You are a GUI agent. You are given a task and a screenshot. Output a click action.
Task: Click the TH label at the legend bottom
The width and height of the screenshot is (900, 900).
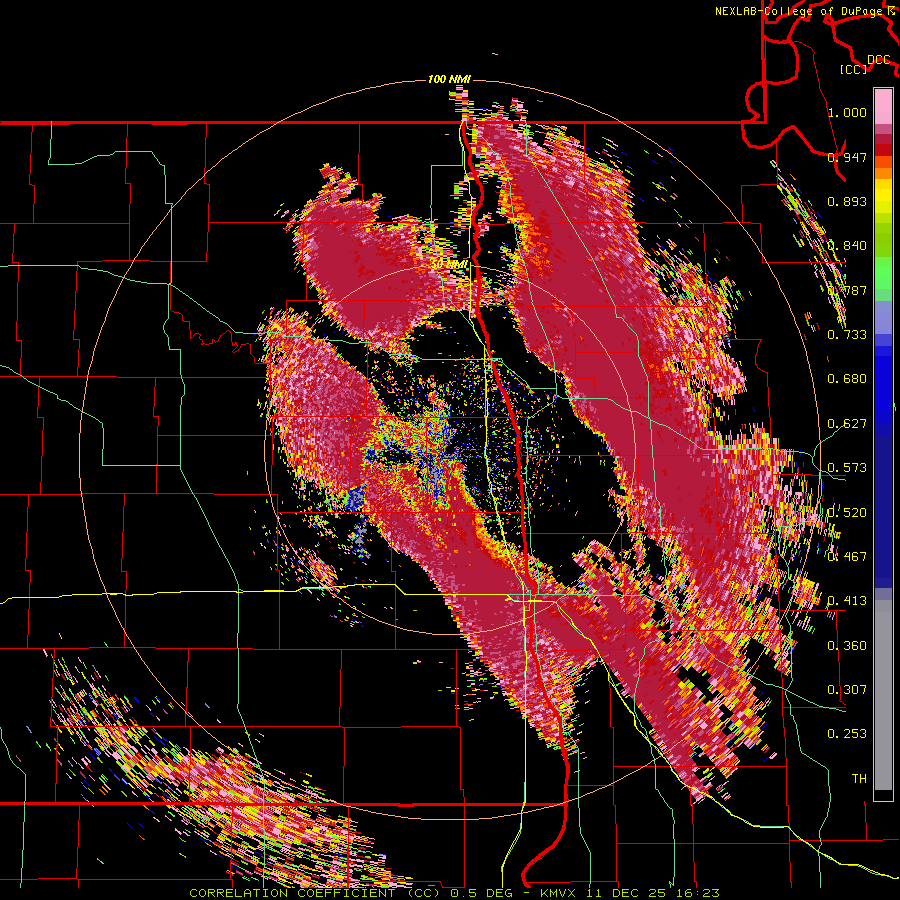tap(859, 778)
